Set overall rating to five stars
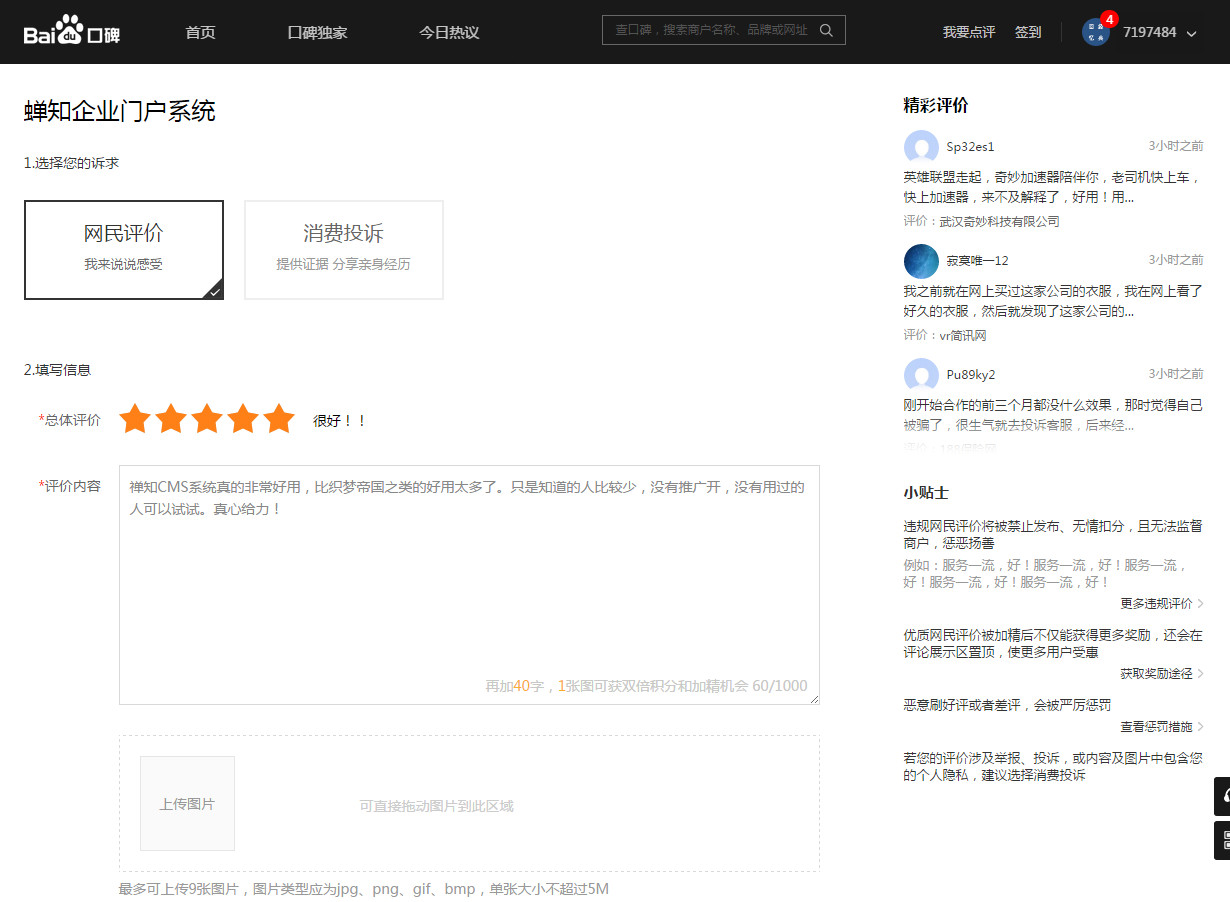 278,419
